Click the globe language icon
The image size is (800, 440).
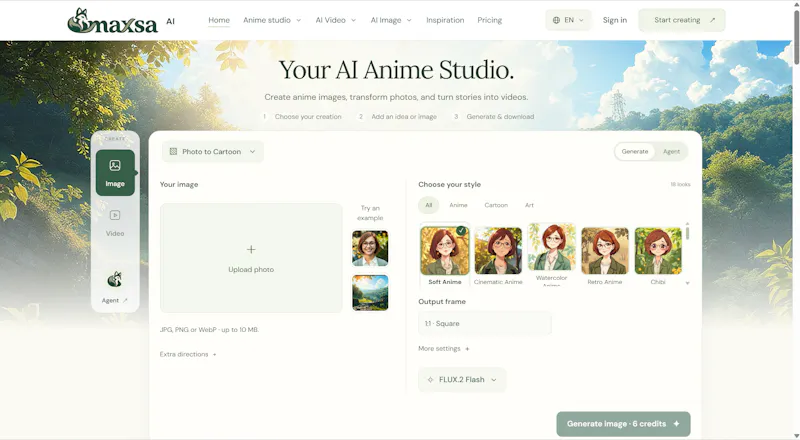pyautogui.click(x=556, y=20)
